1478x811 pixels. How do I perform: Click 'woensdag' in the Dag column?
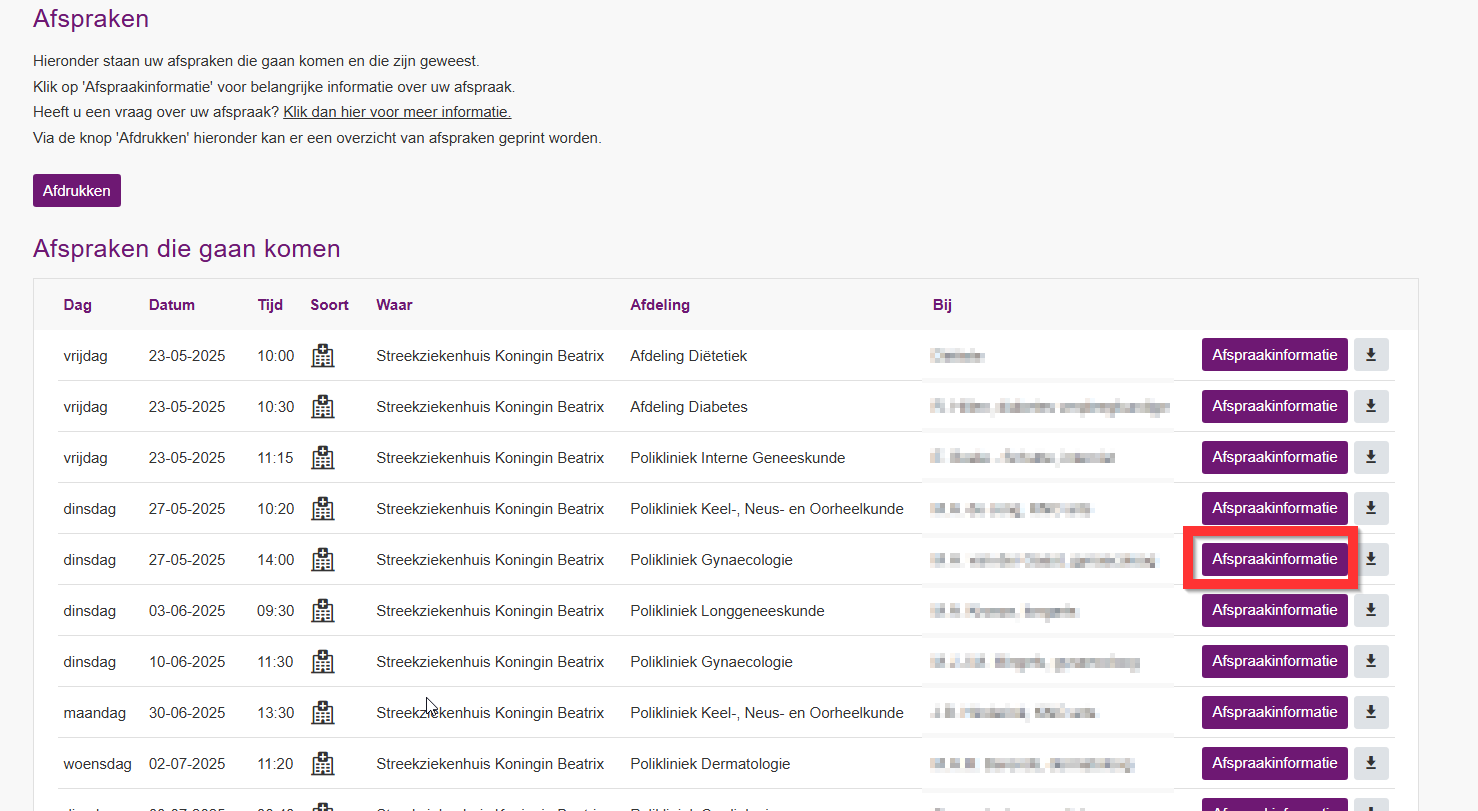(x=98, y=764)
